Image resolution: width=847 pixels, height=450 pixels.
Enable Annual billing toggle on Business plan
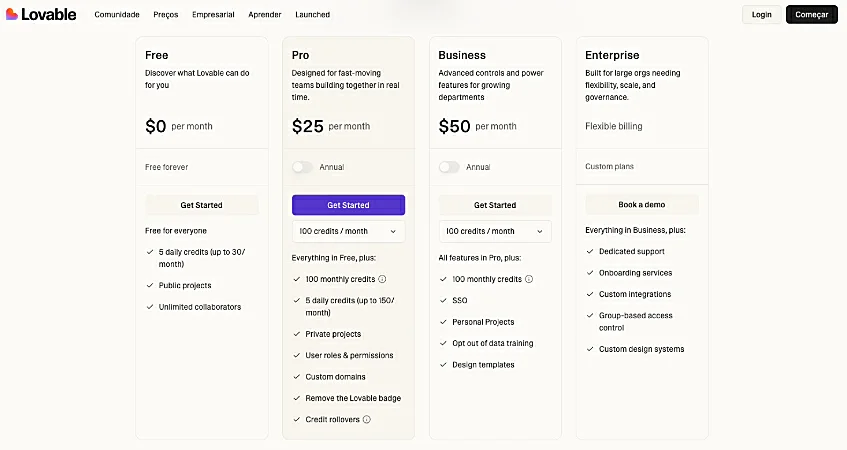click(x=449, y=167)
